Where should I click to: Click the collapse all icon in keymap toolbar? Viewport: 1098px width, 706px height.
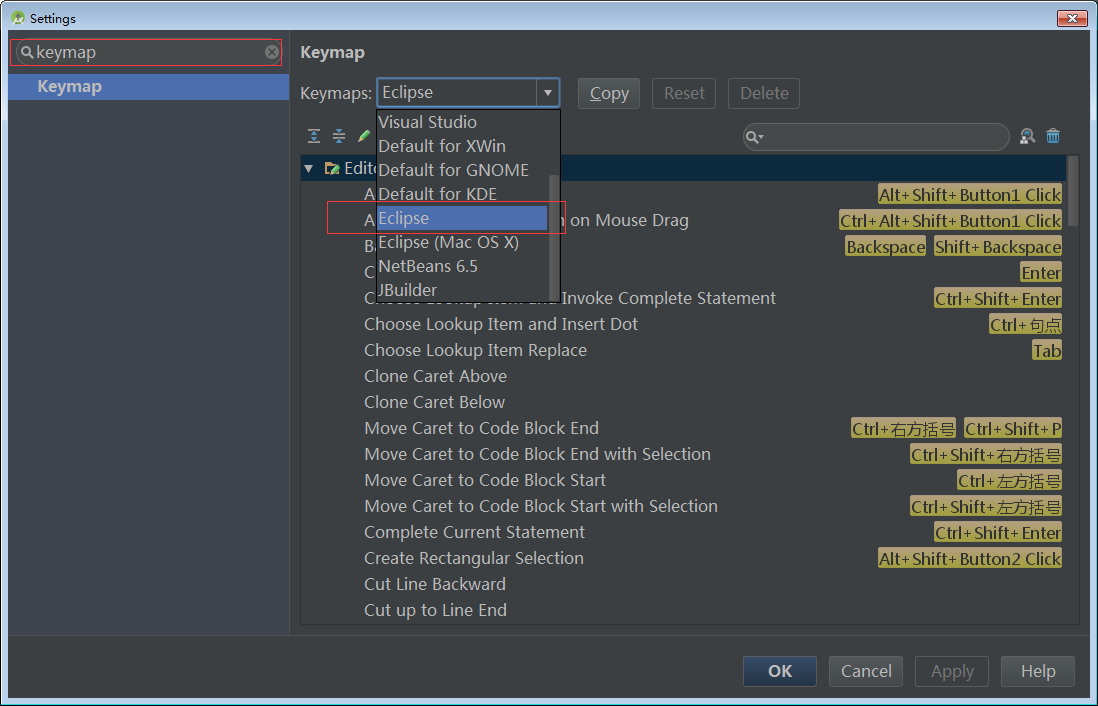point(339,136)
